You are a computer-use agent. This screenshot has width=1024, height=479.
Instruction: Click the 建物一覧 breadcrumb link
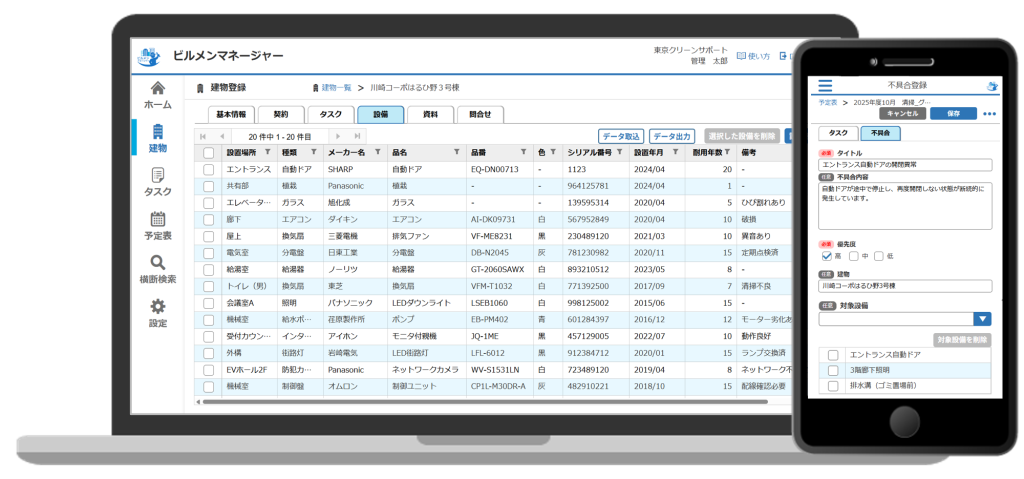click(336, 88)
